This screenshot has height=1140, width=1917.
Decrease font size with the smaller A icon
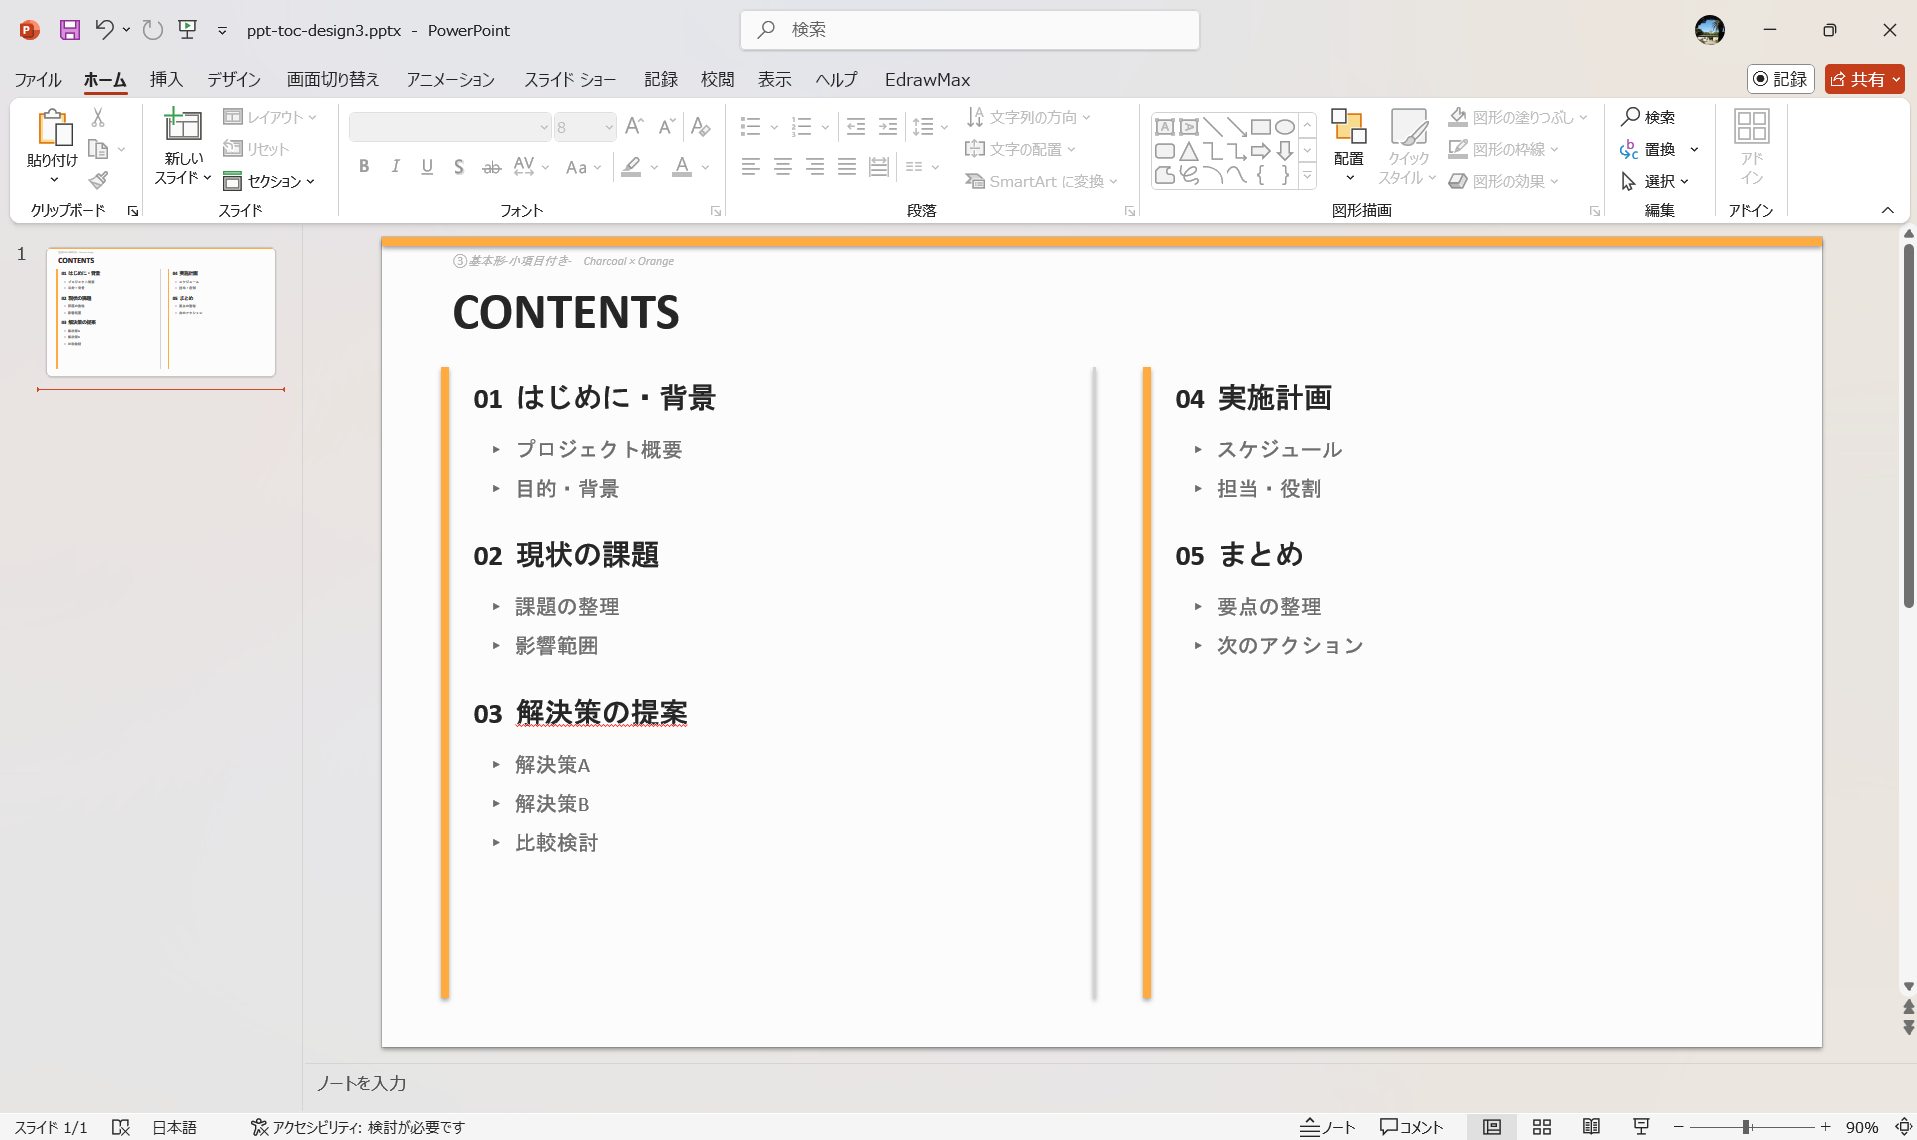pyautogui.click(x=666, y=127)
